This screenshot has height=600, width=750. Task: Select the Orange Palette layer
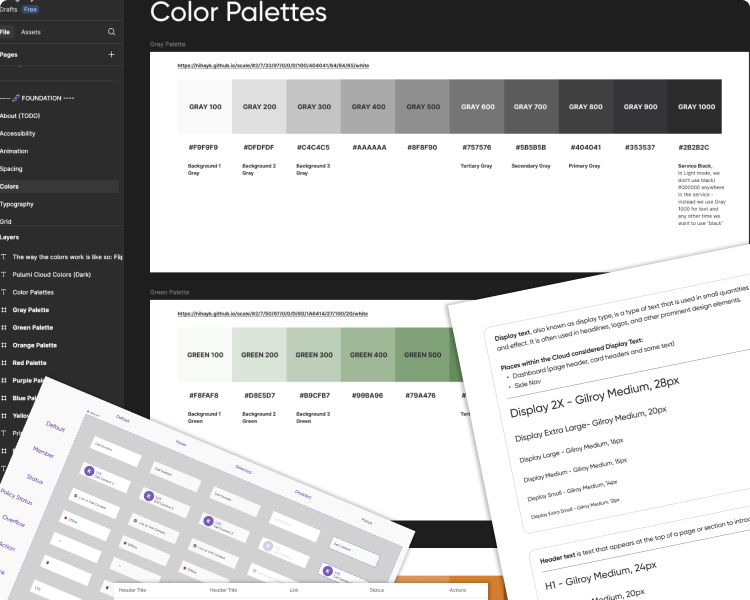pyautogui.click(x=34, y=345)
